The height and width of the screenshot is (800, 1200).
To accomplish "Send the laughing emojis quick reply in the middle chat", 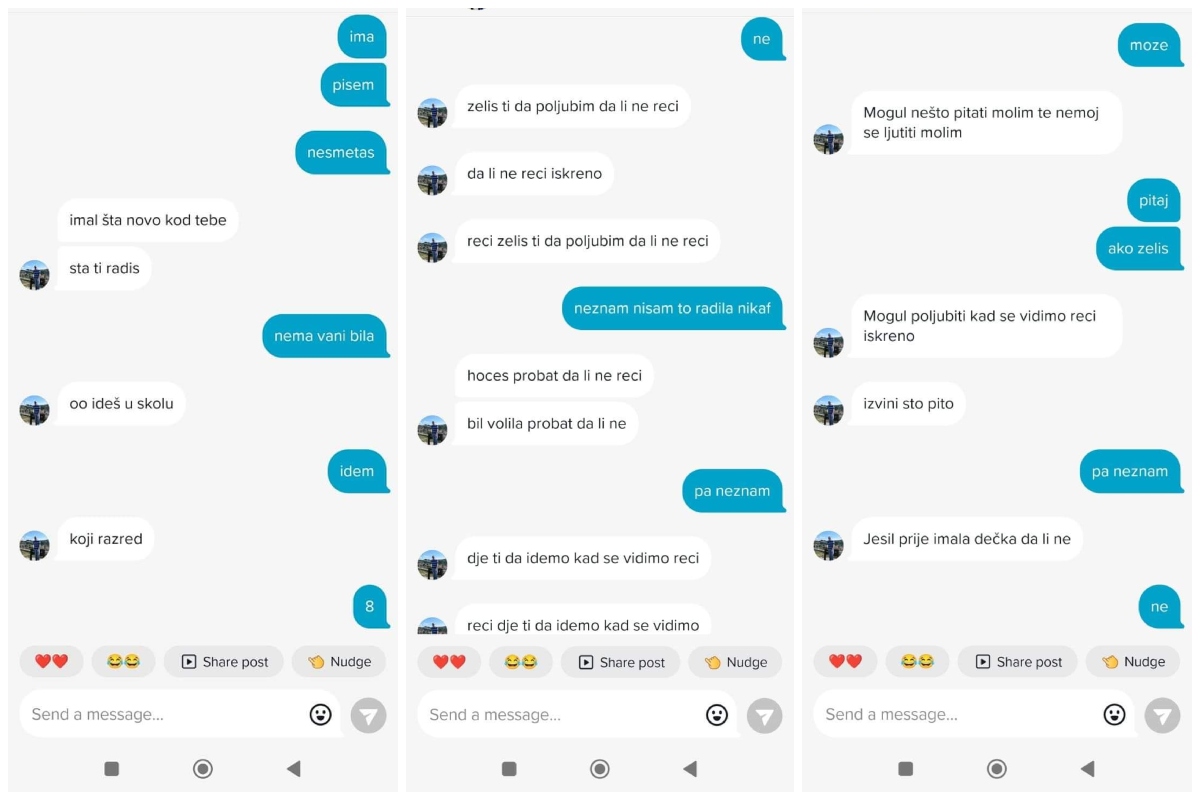I will [x=520, y=661].
